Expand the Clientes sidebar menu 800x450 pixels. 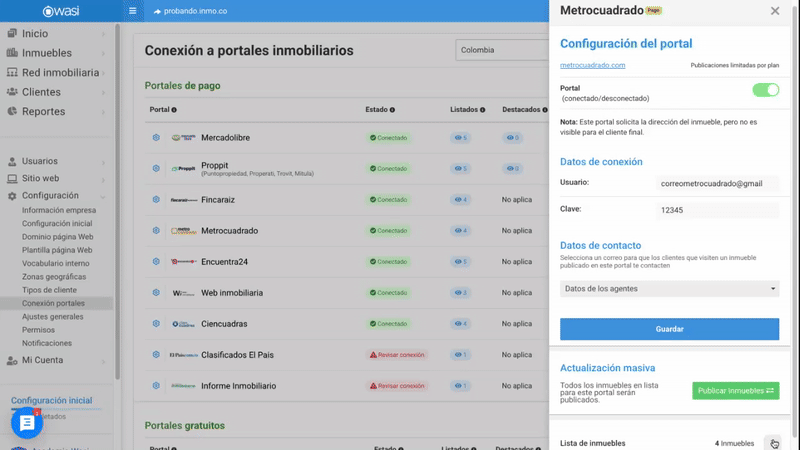[x=56, y=92]
